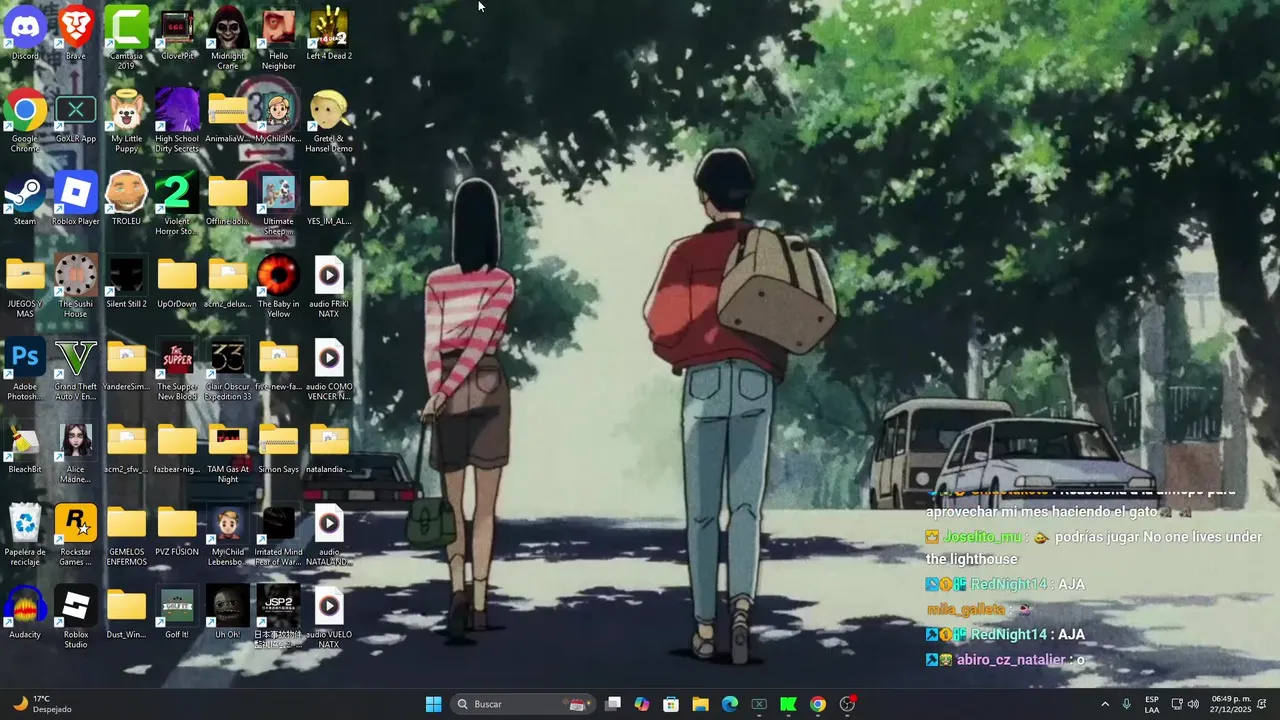Select the audio VUELO NATX file
The height and width of the screenshot is (720, 1280).
(329, 617)
